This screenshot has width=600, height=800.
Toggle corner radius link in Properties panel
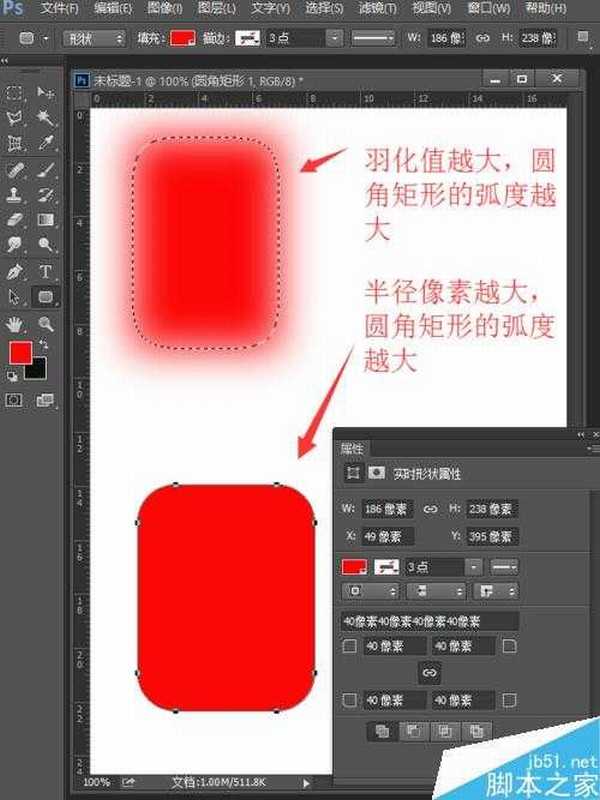[430, 673]
